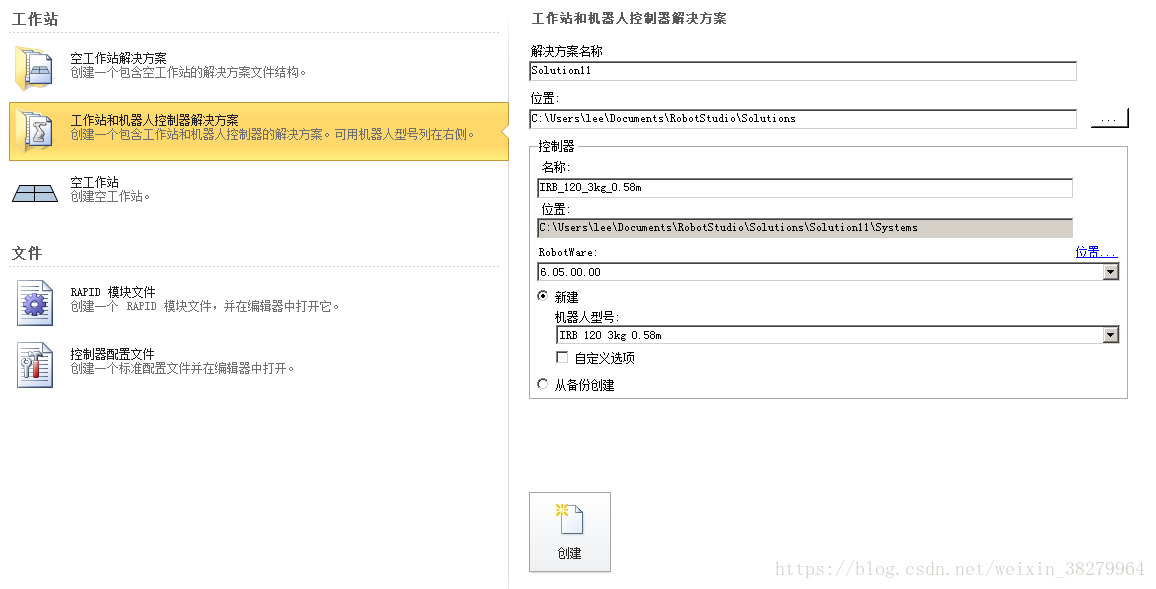Click description 创建一个标准配置文件并在编辑器中打开。
Viewport: 1156px width, 589px height.
pos(183,369)
